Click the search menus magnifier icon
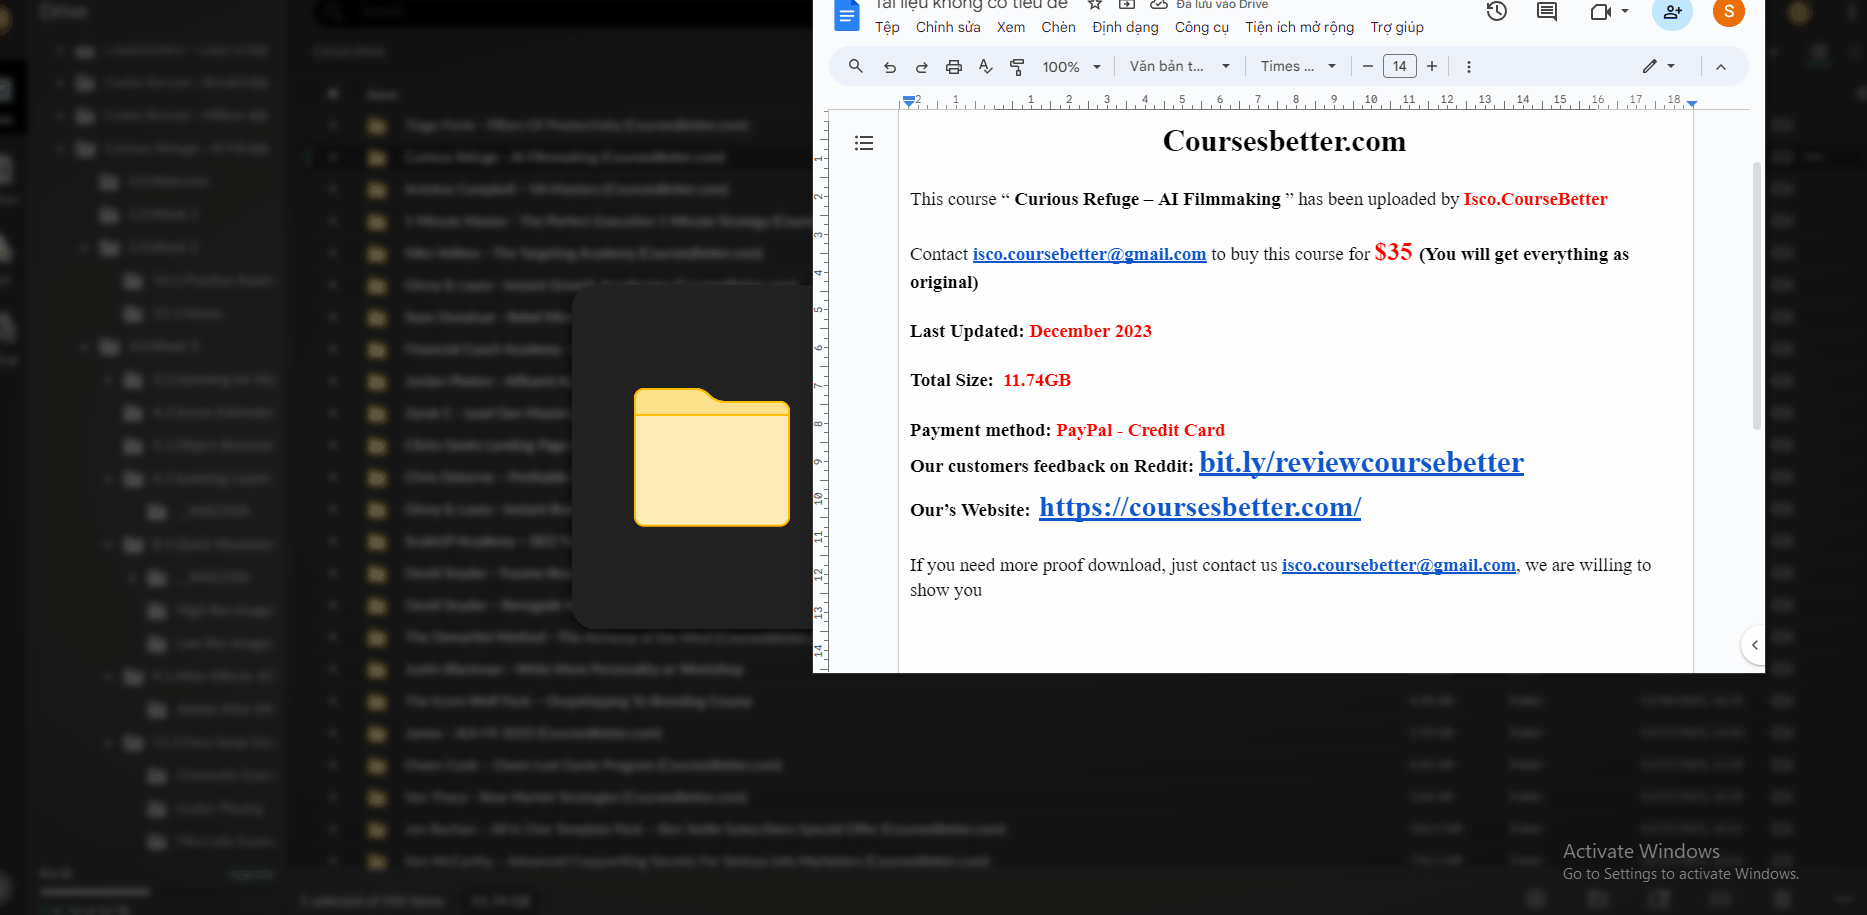 click(856, 66)
